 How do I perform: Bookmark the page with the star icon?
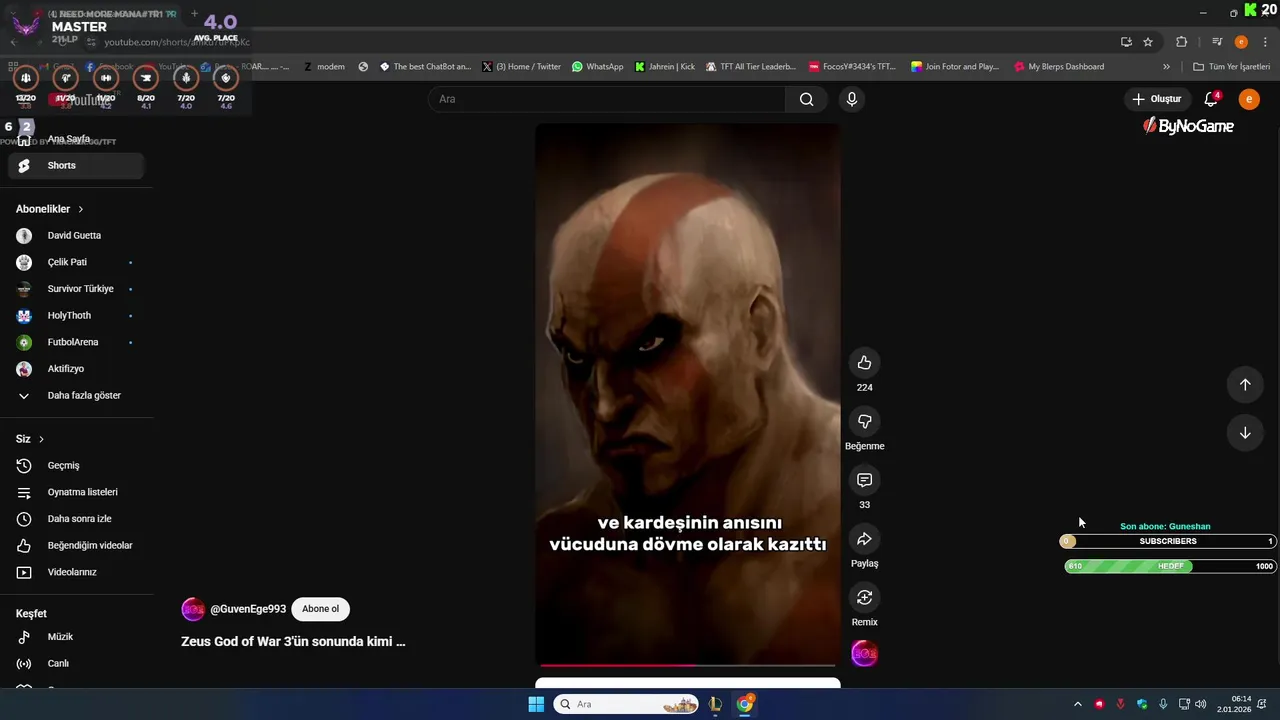[1148, 42]
